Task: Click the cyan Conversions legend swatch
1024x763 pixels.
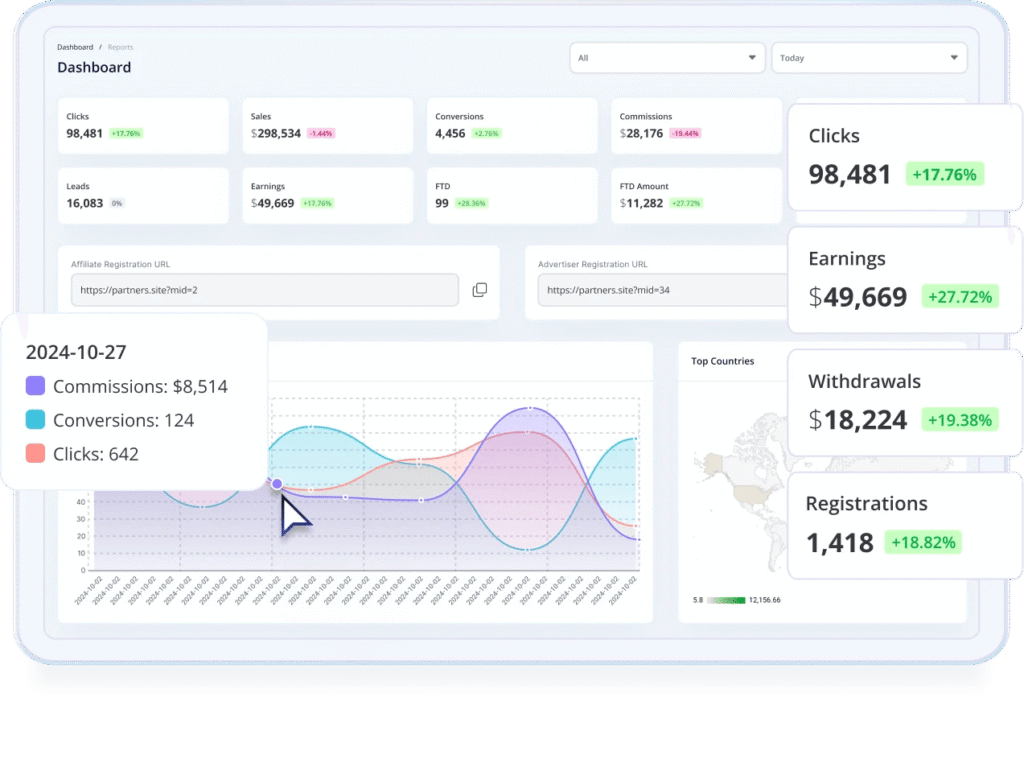Action: 35,420
